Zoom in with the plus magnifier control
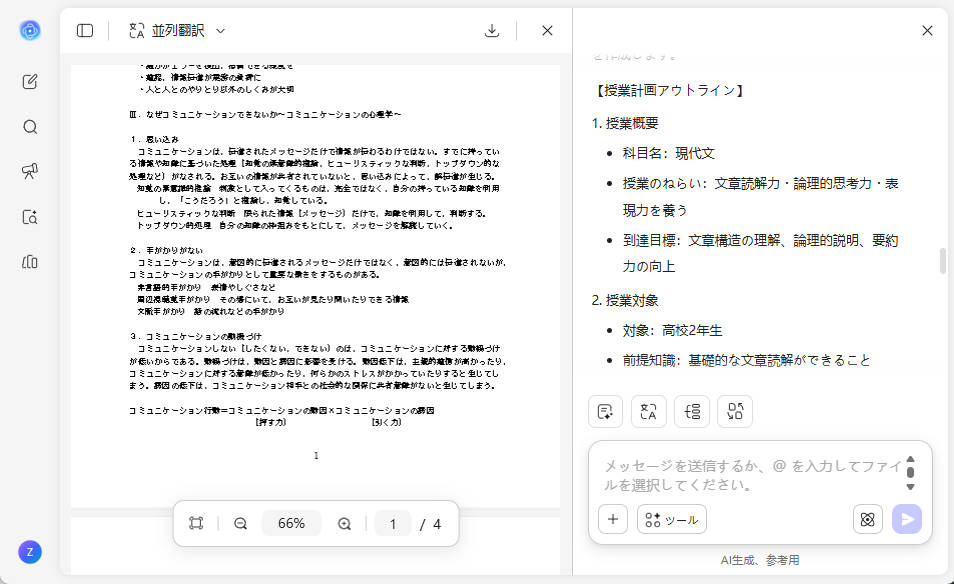Image resolution: width=954 pixels, height=584 pixels. (x=344, y=522)
